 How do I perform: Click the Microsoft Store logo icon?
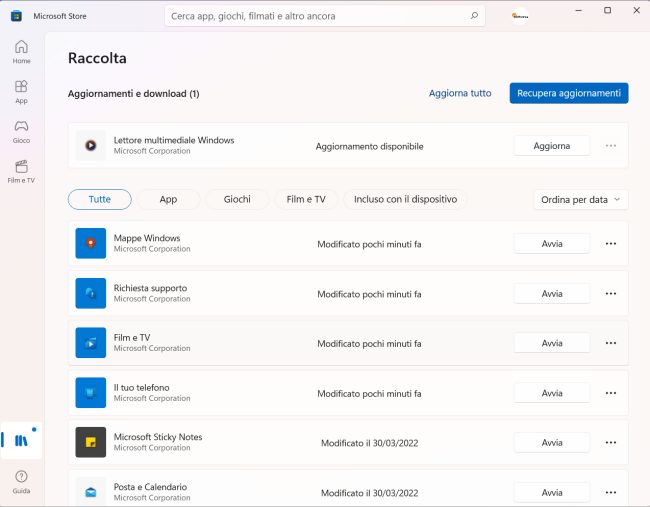coord(16,16)
